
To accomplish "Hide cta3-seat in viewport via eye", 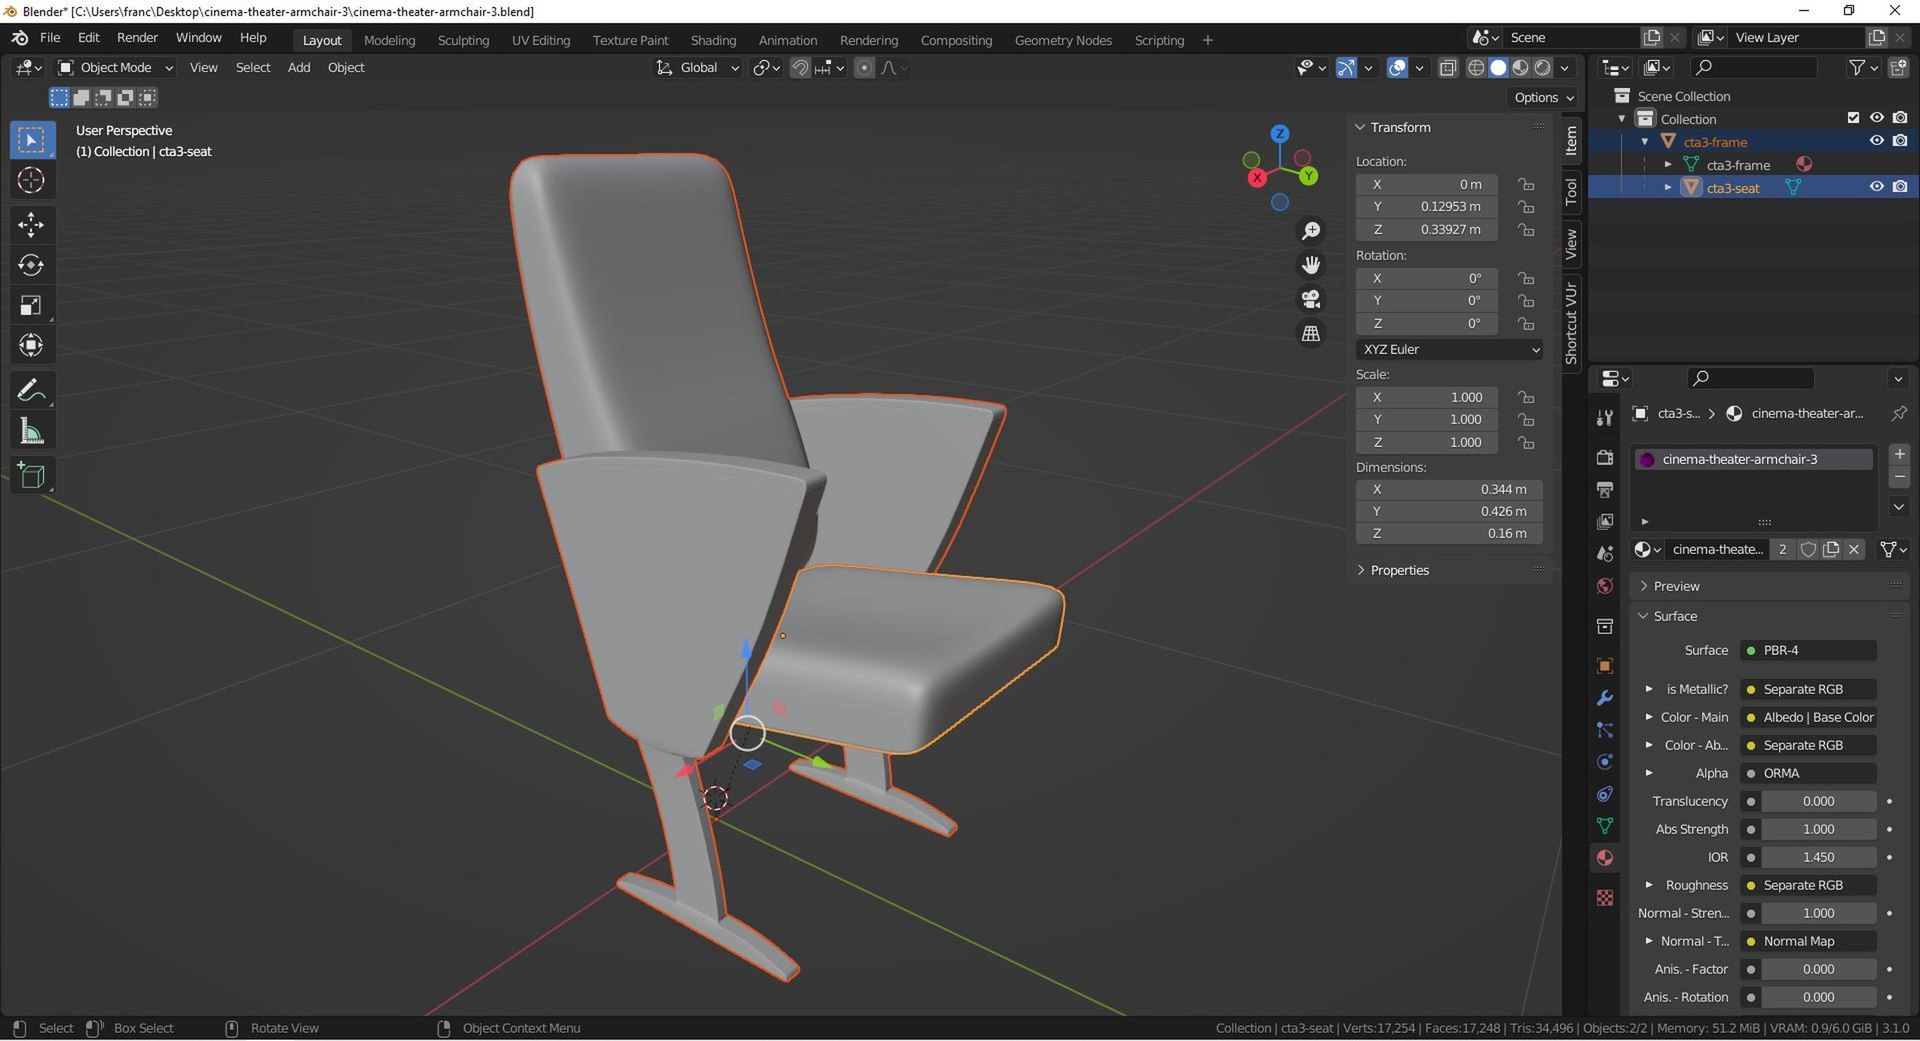I will 1877,187.
